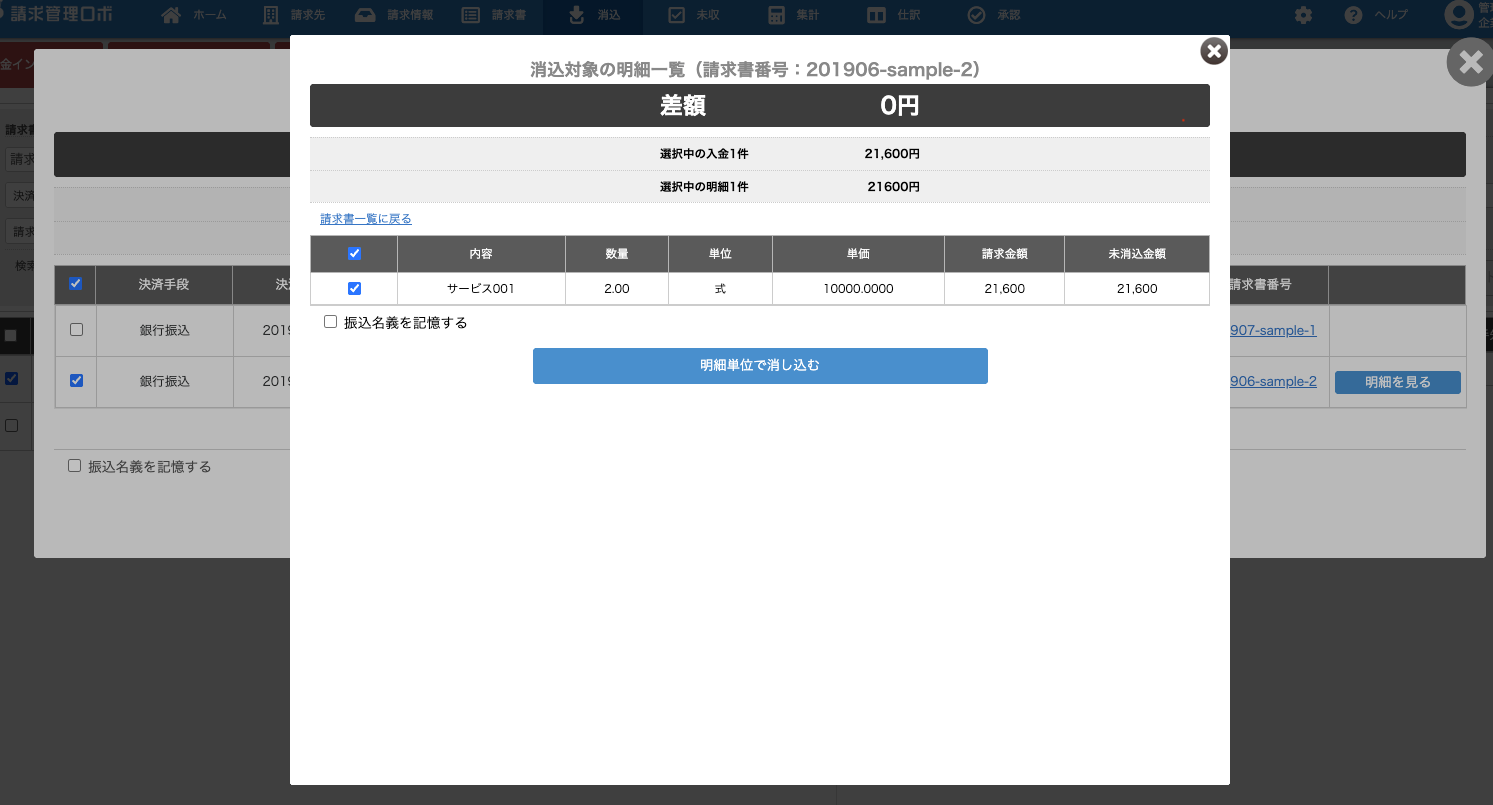Viewport: 1493px width, 805px height.
Task: Click the 請求情報 inbox icon
Action: point(366,15)
